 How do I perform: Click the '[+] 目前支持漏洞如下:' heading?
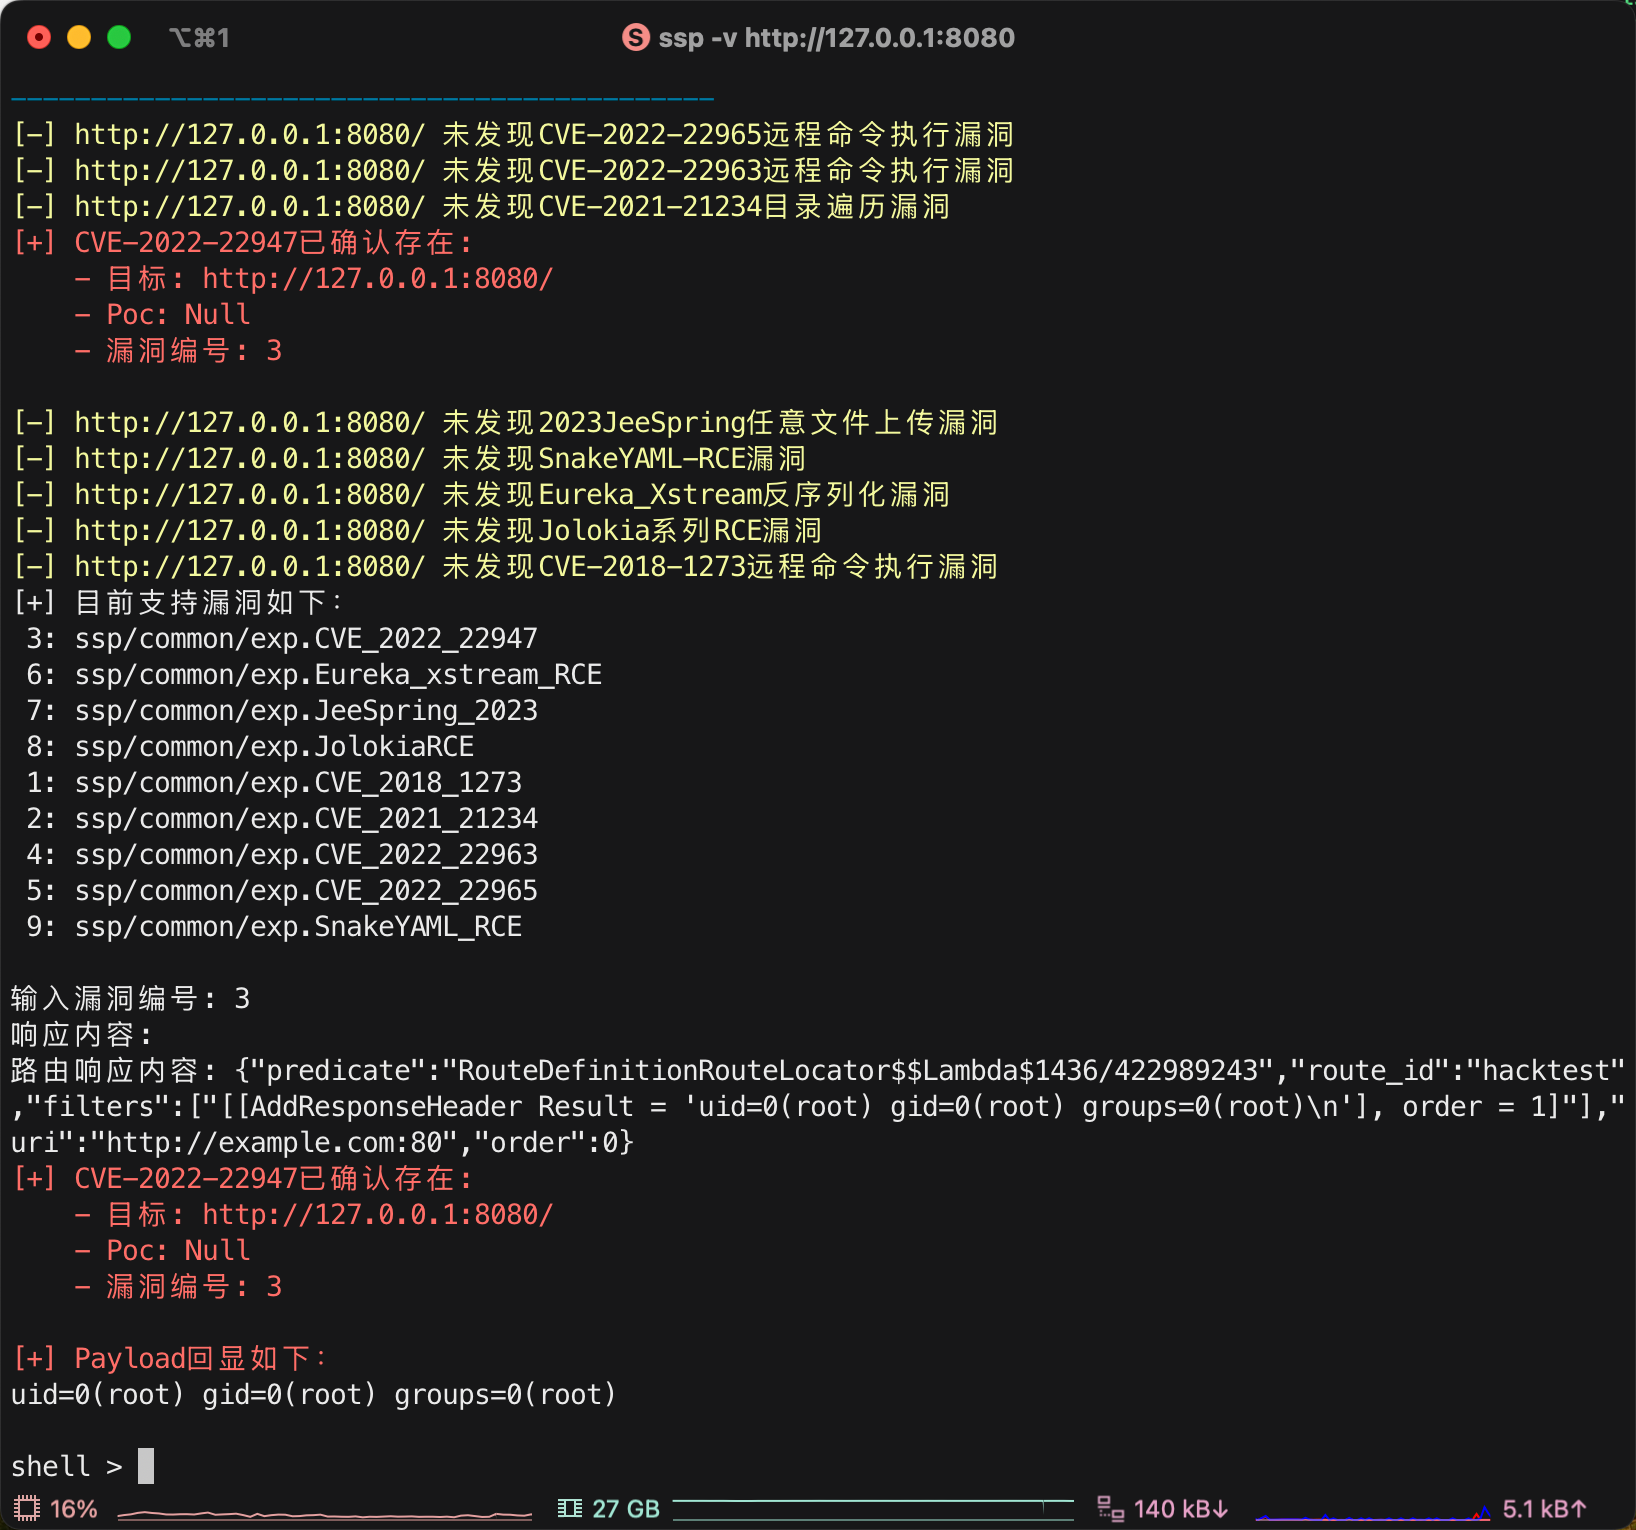[179, 602]
